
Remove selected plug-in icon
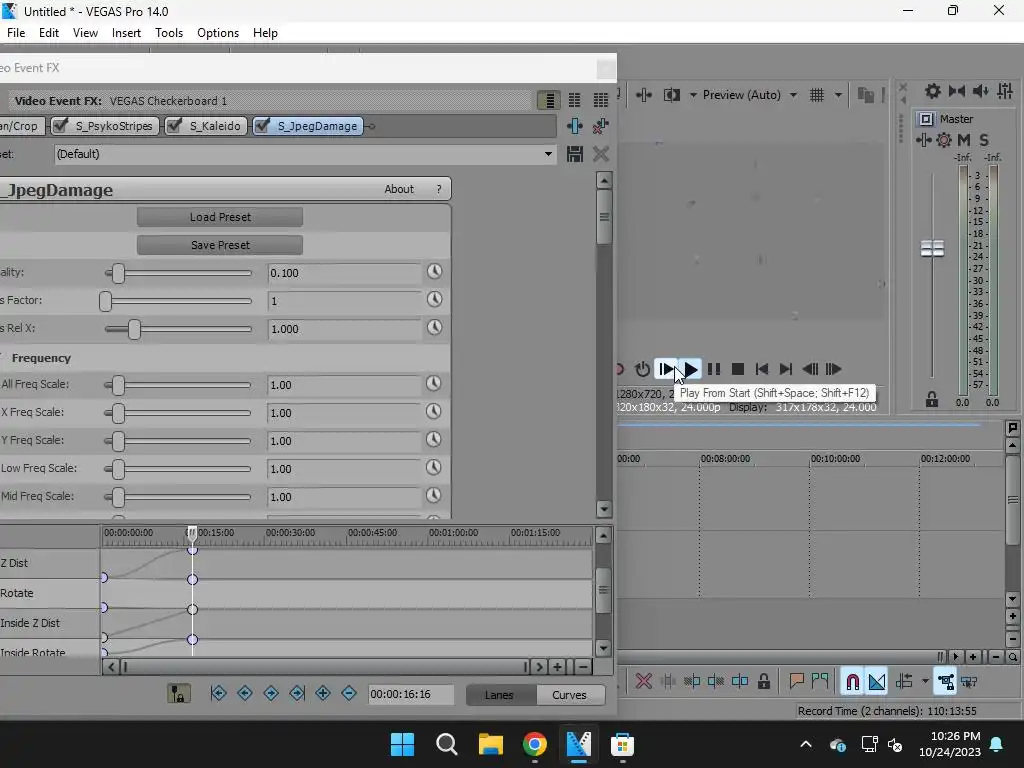[601, 126]
